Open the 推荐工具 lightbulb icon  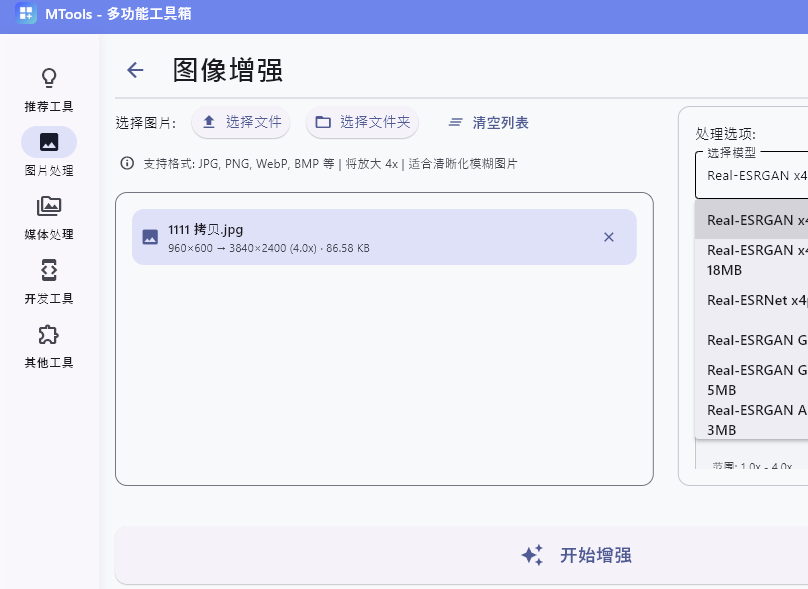[49, 78]
